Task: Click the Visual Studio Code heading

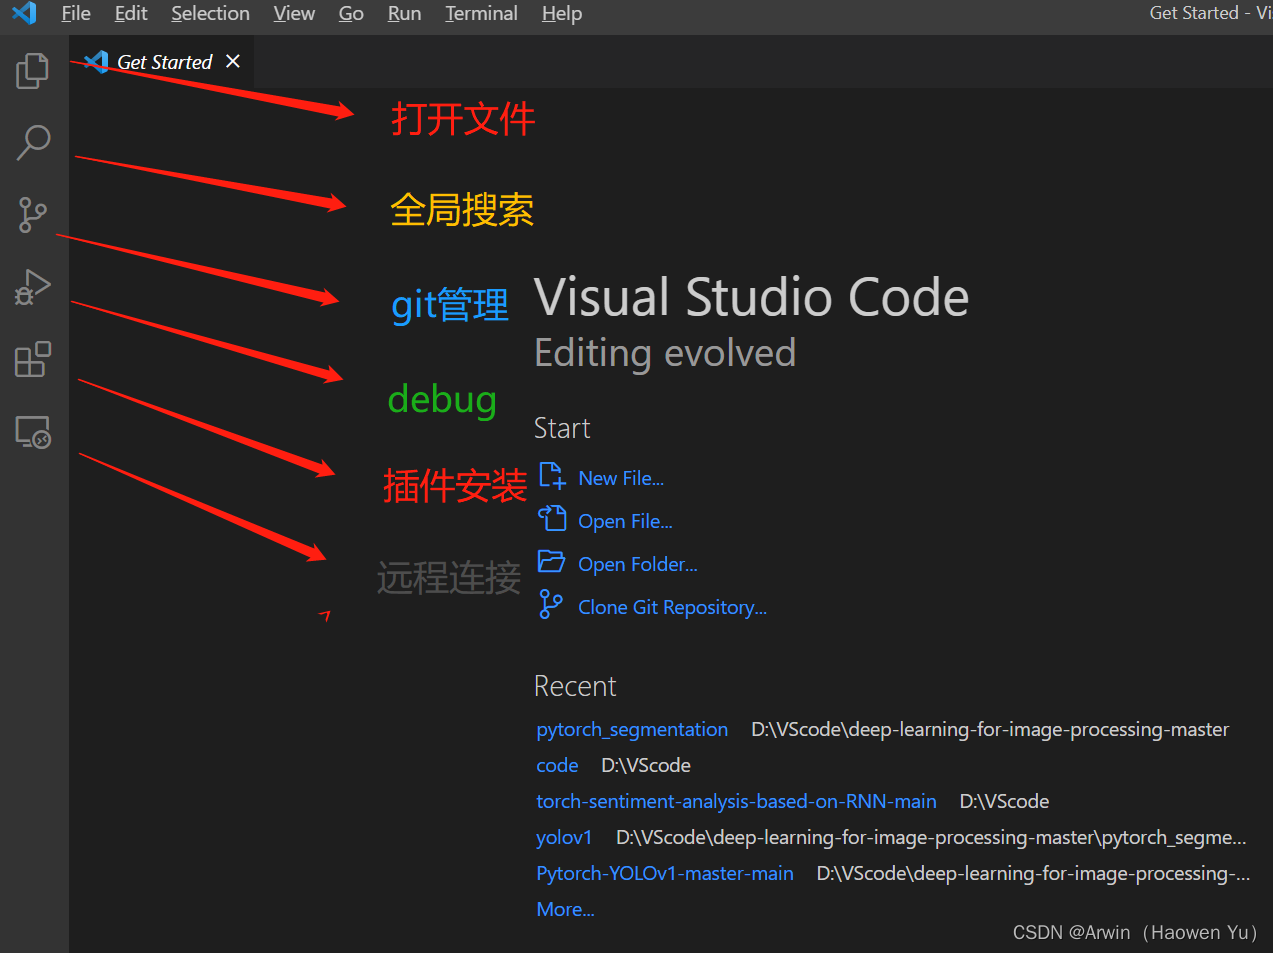Action: [x=752, y=298]
